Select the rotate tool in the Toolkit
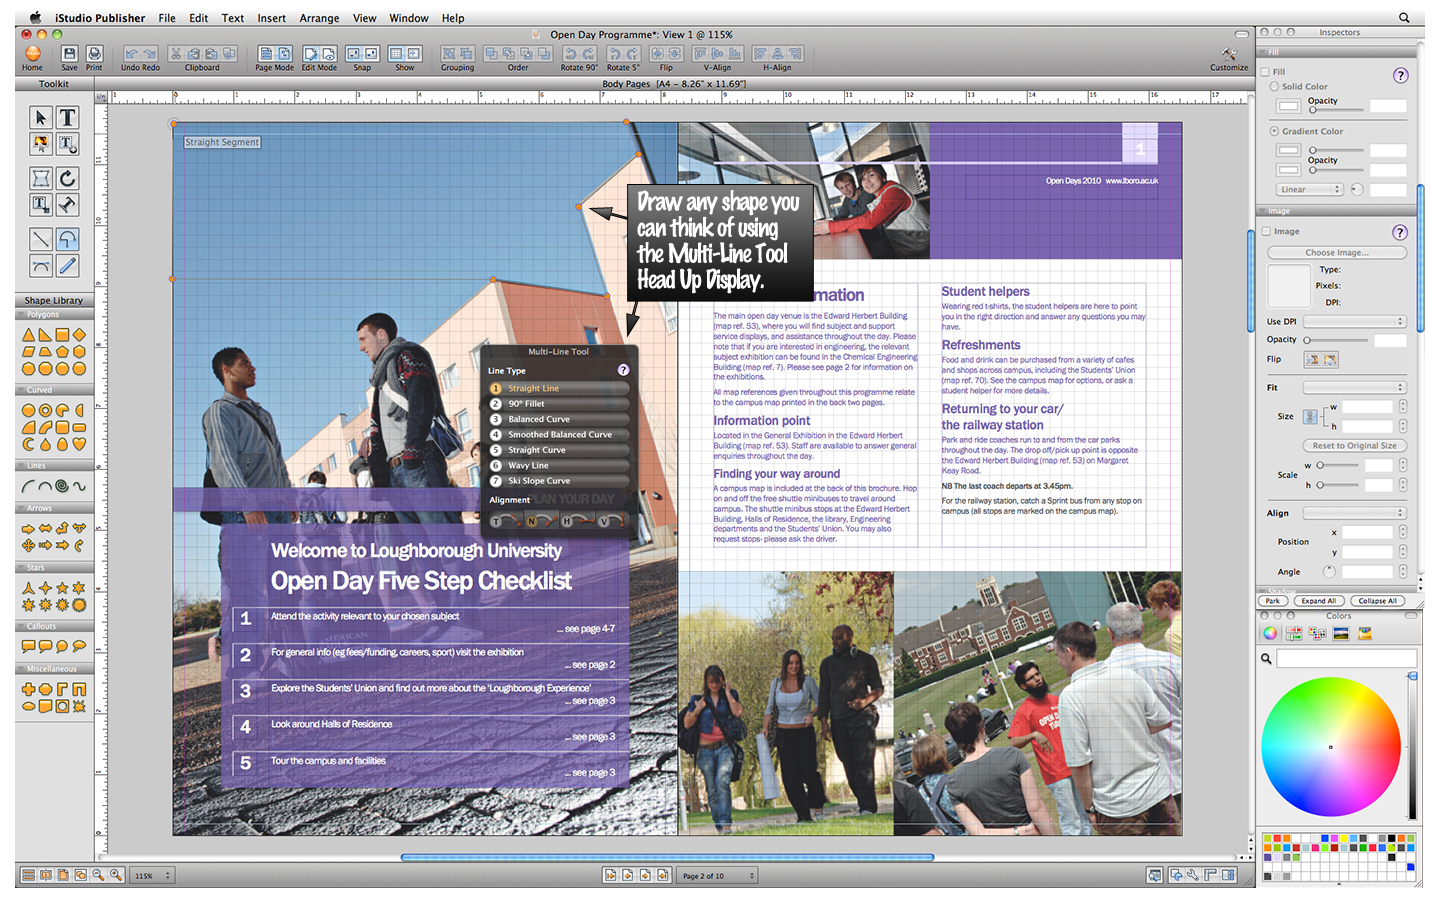 click(x=67, y=178)
